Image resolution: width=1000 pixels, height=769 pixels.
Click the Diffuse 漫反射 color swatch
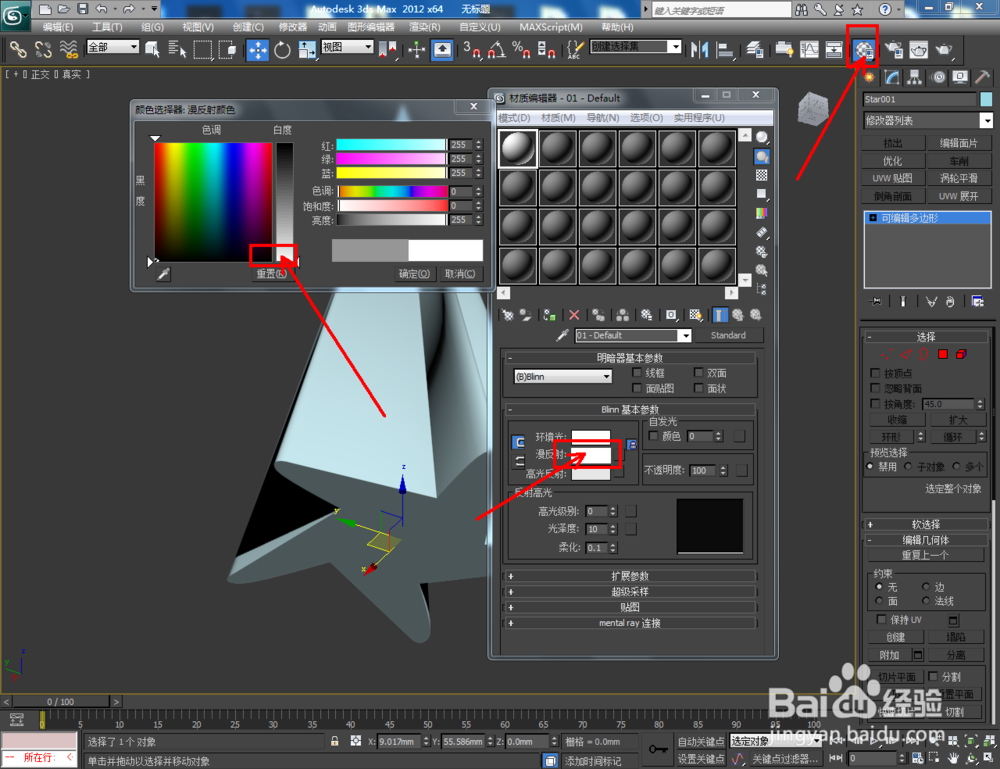[591, 455]
